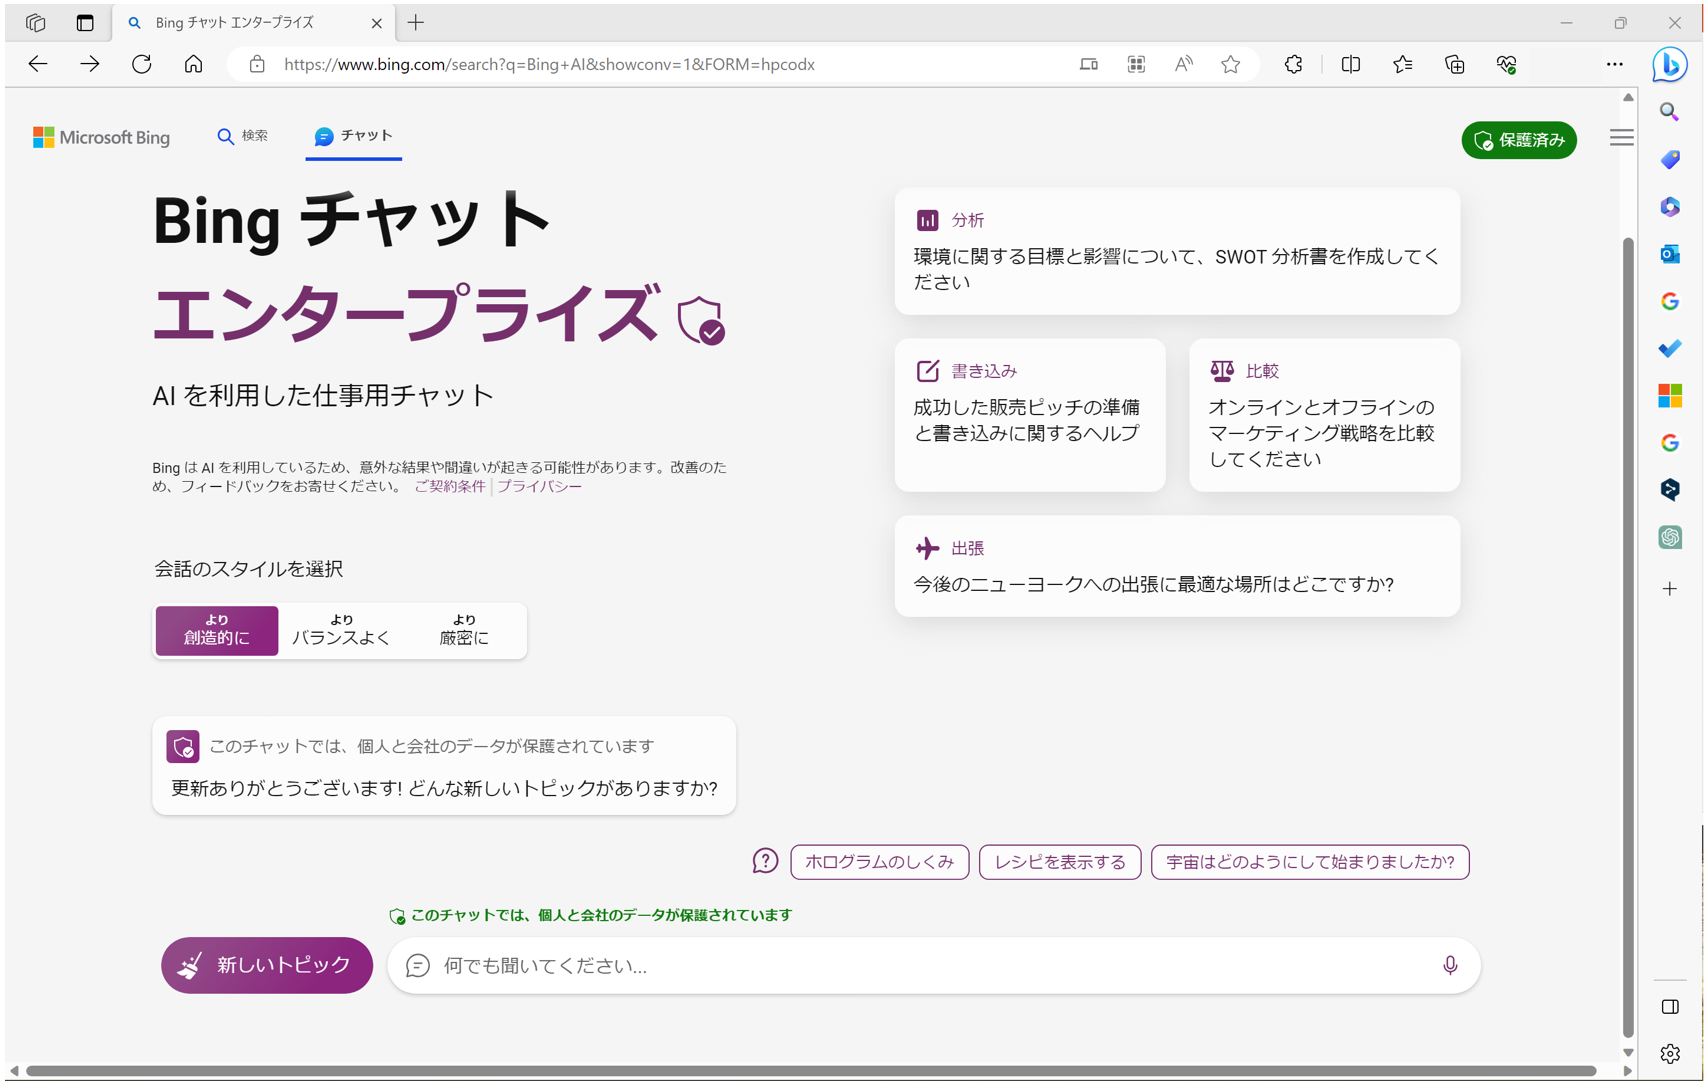Open the プライバシー link
Image resolution: width=1706 pixels, height=1085 pixels.
(x=539, y=486)
